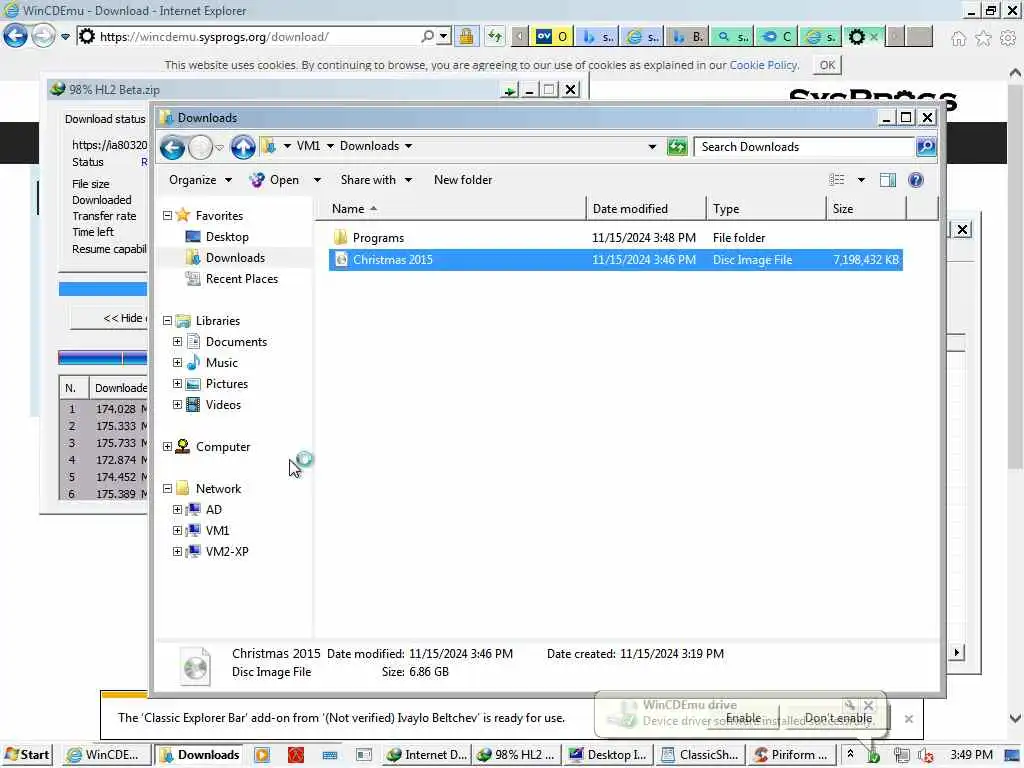Viewport: 1024px width, 768px height.
Task: Sort files by the Name column
Action: (451, 209)
